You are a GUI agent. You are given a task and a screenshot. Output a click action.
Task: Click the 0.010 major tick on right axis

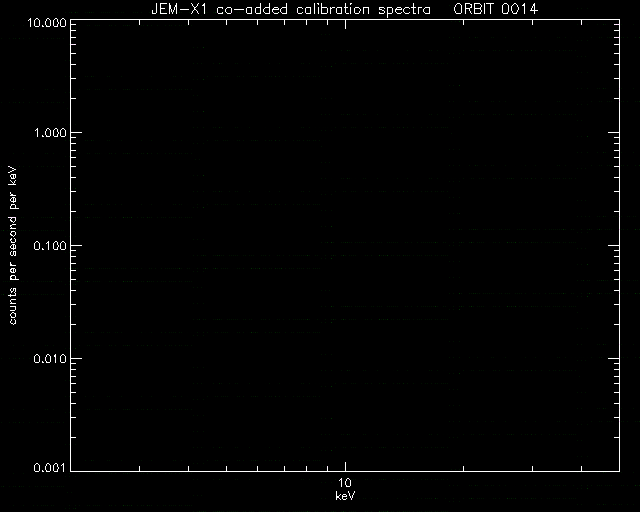pyautogui.click(x=614, y=358)
